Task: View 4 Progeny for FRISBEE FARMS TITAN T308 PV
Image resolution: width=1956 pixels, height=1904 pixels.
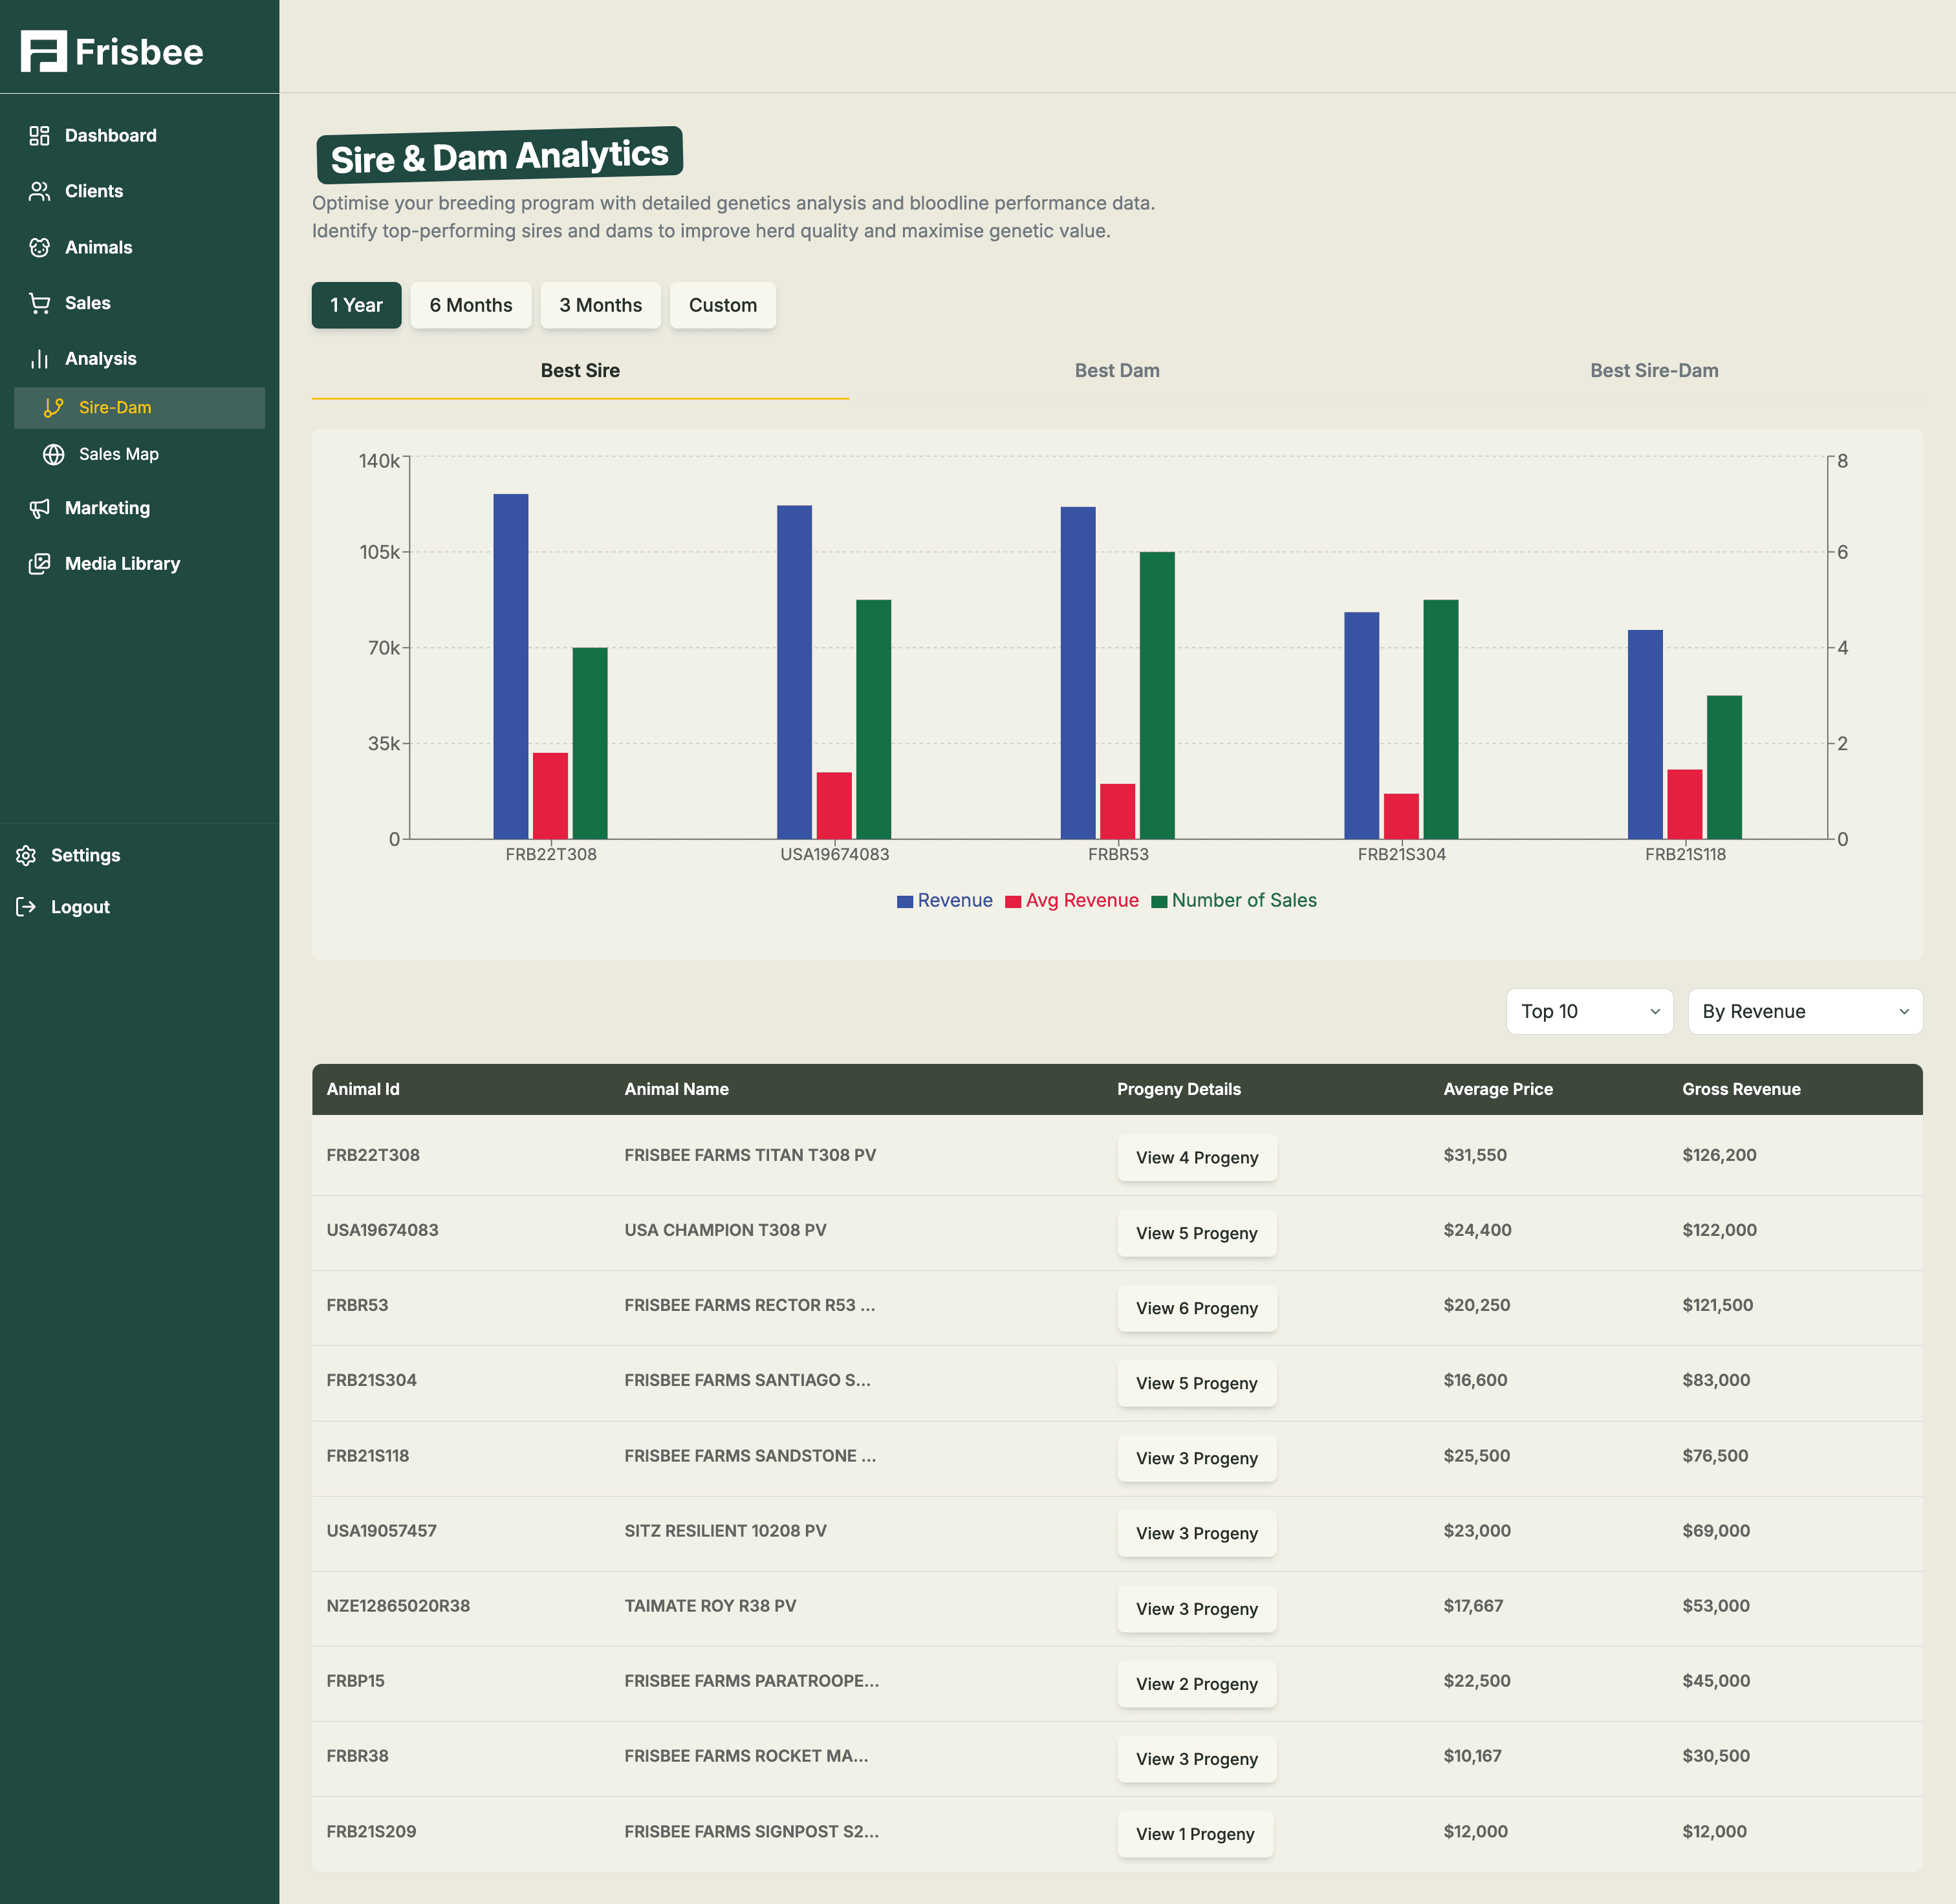Action: pos(1197,1157)
